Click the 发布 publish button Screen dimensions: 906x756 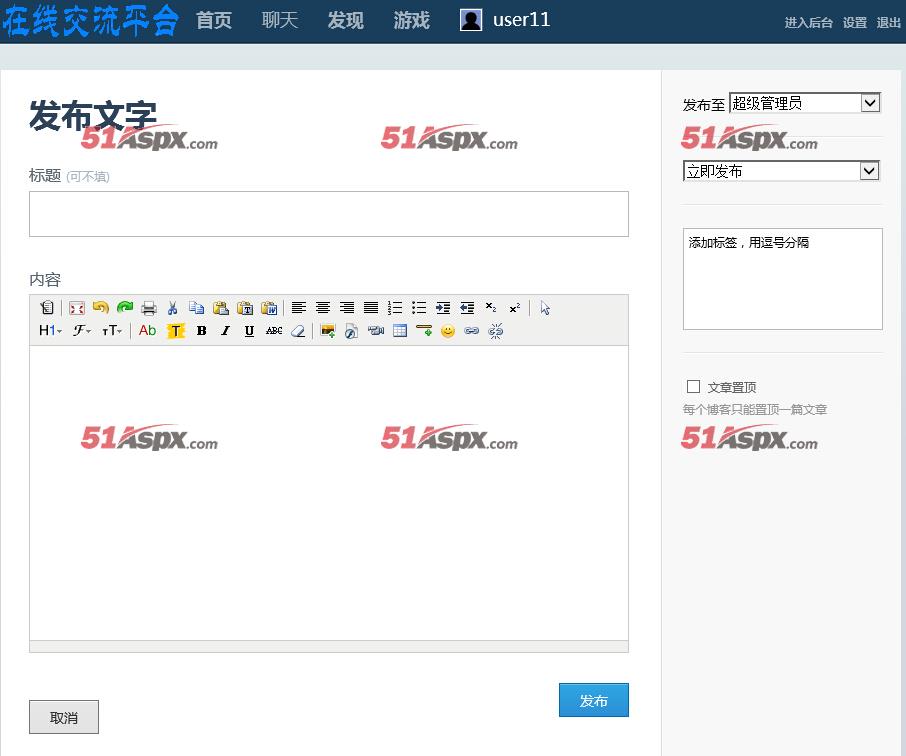coord(593,700)
